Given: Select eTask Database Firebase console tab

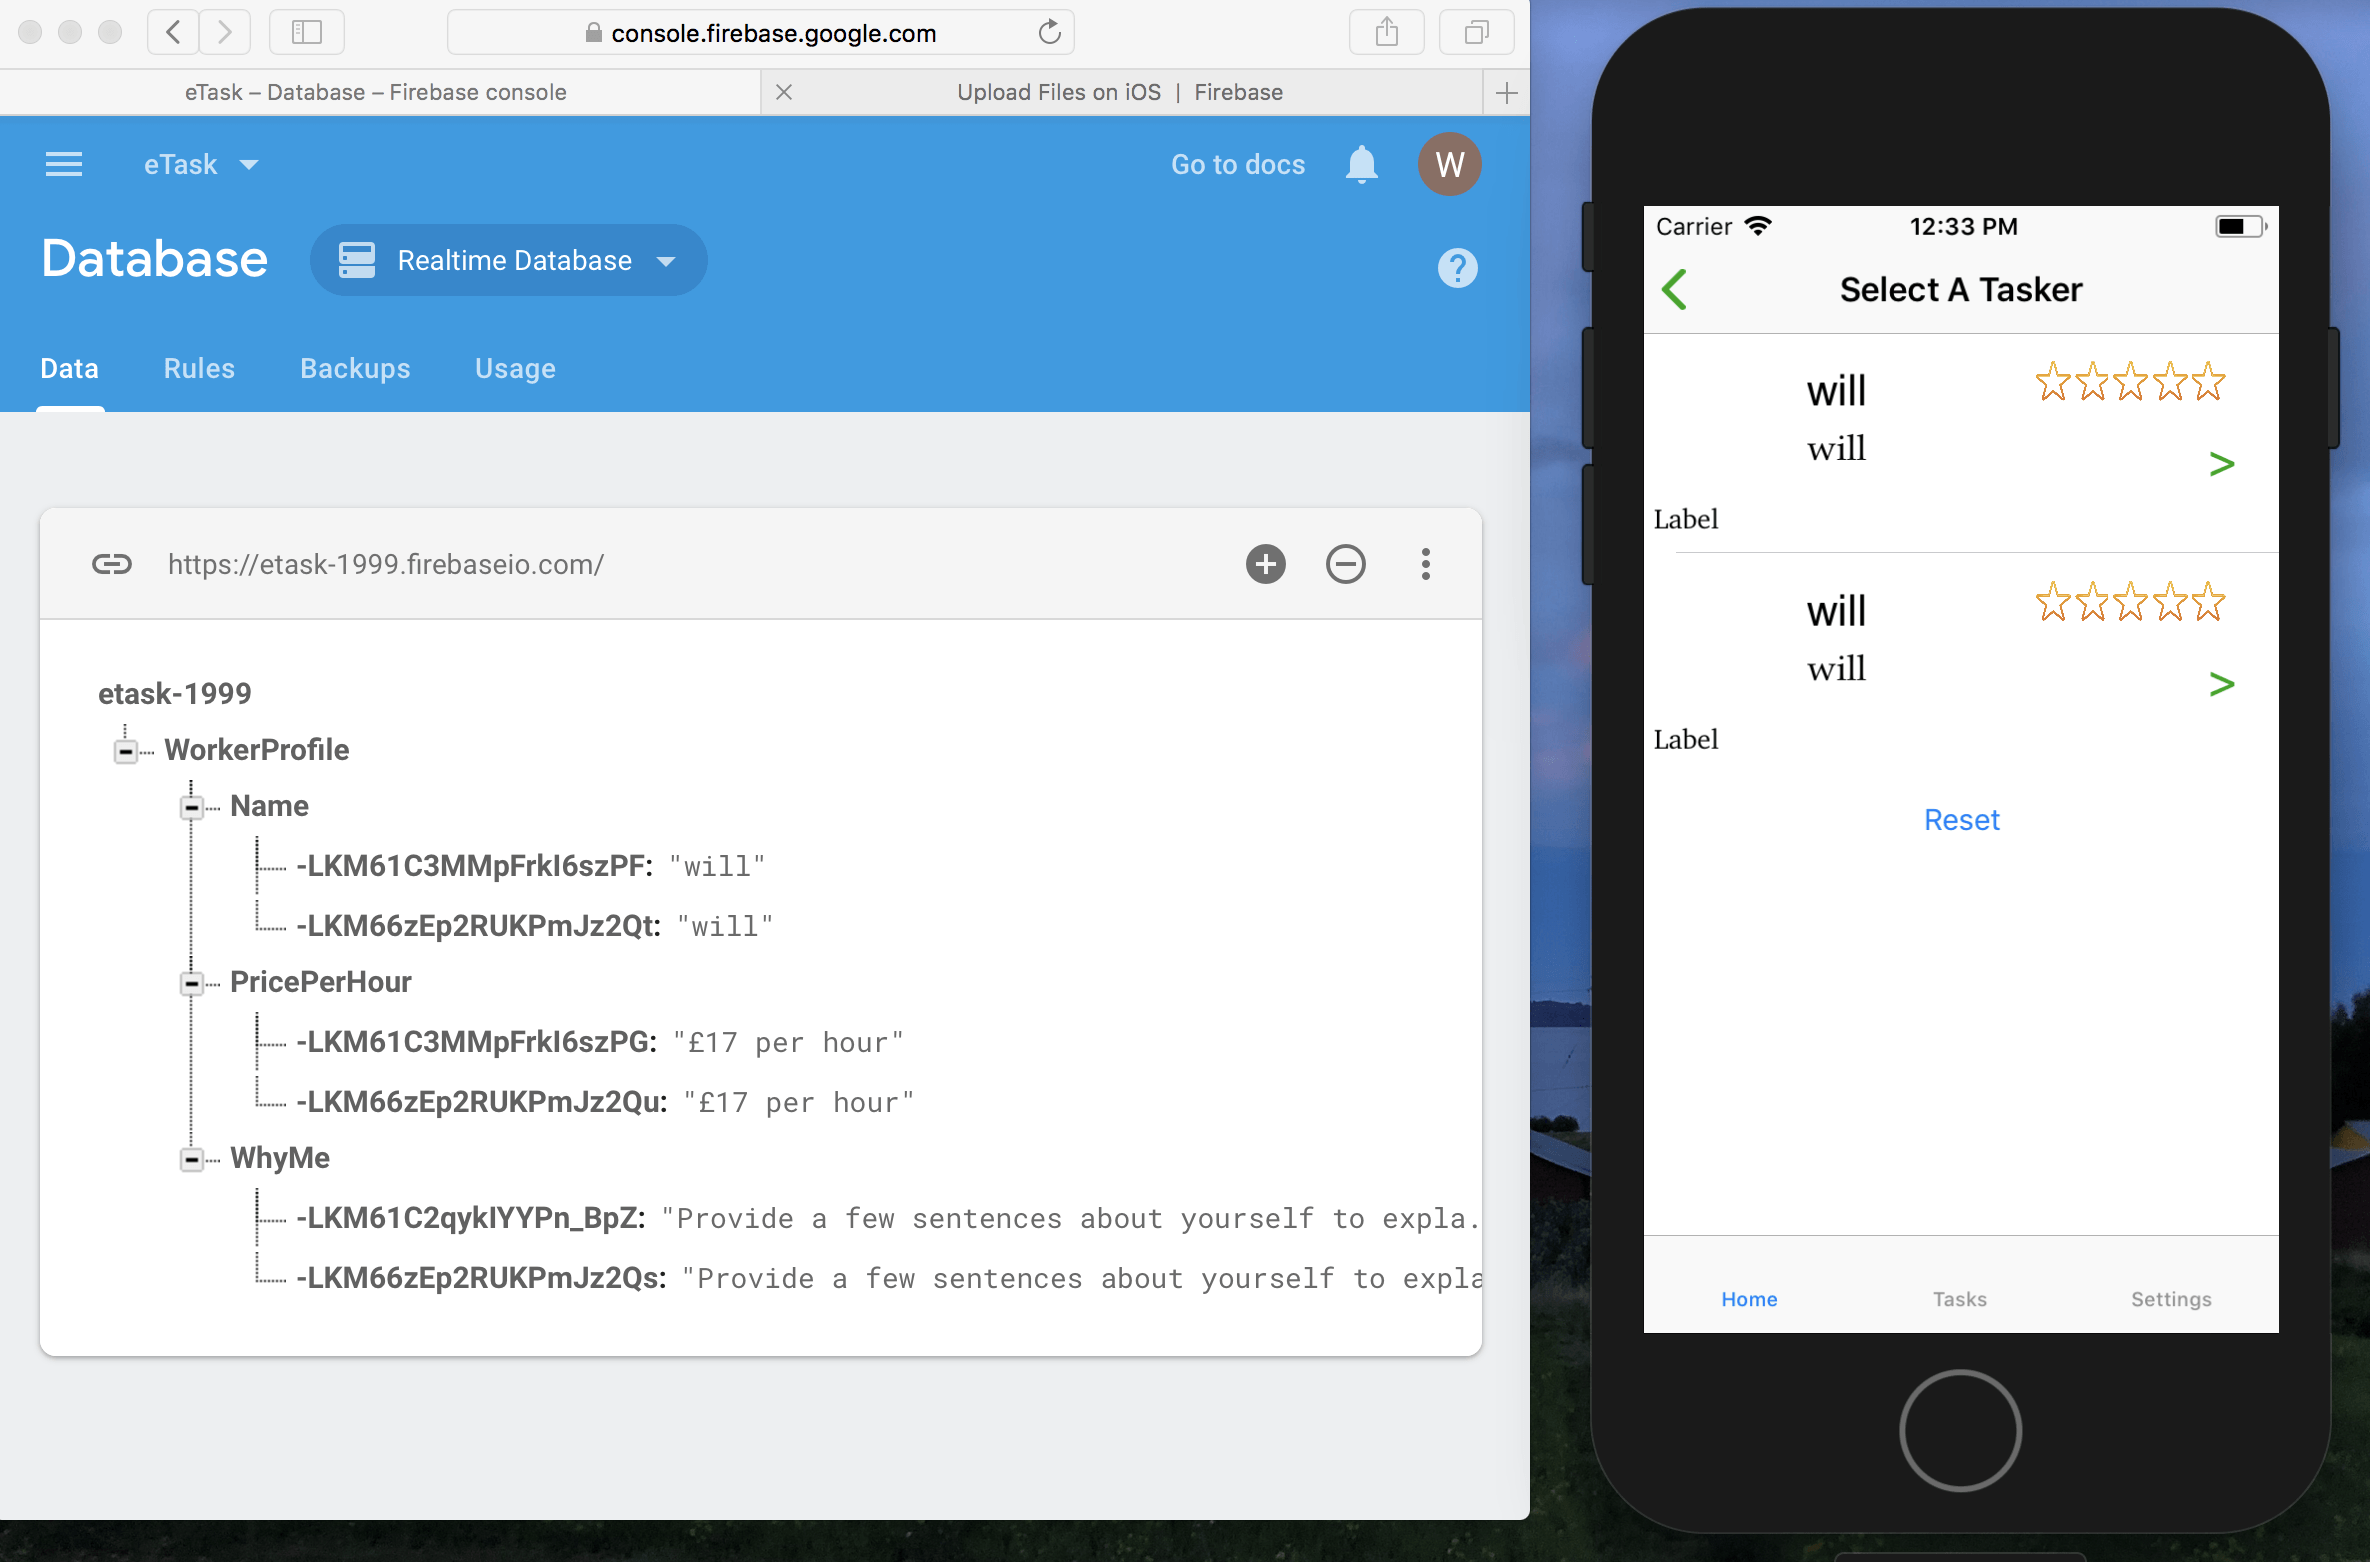Looking at the screenshot, I should coord(376,92).
